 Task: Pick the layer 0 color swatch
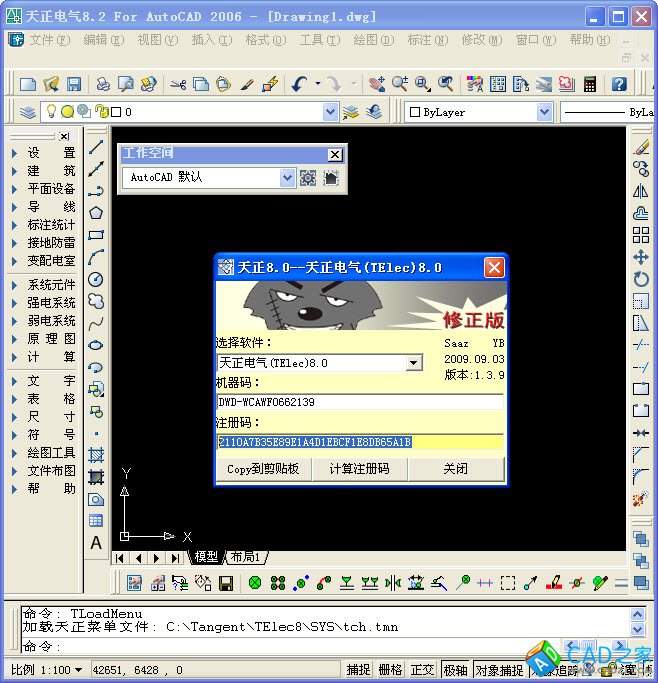click(x=116, y=112)
